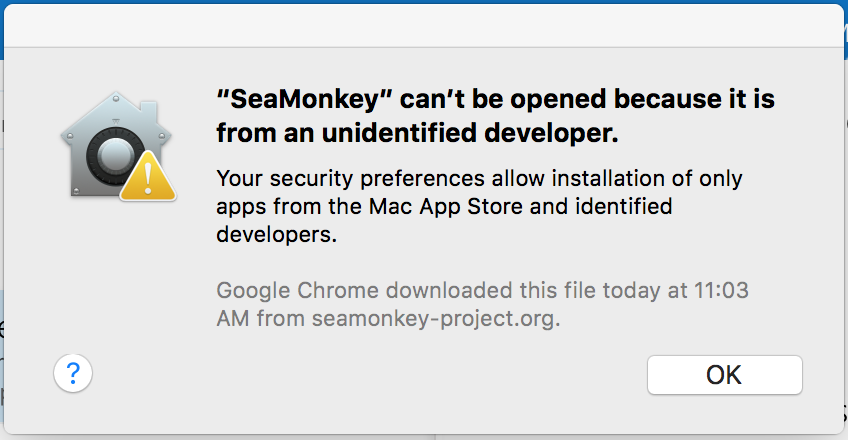This screenshot has width=848, height=440.
Task: Click the OK button
Action: (725, 375)
